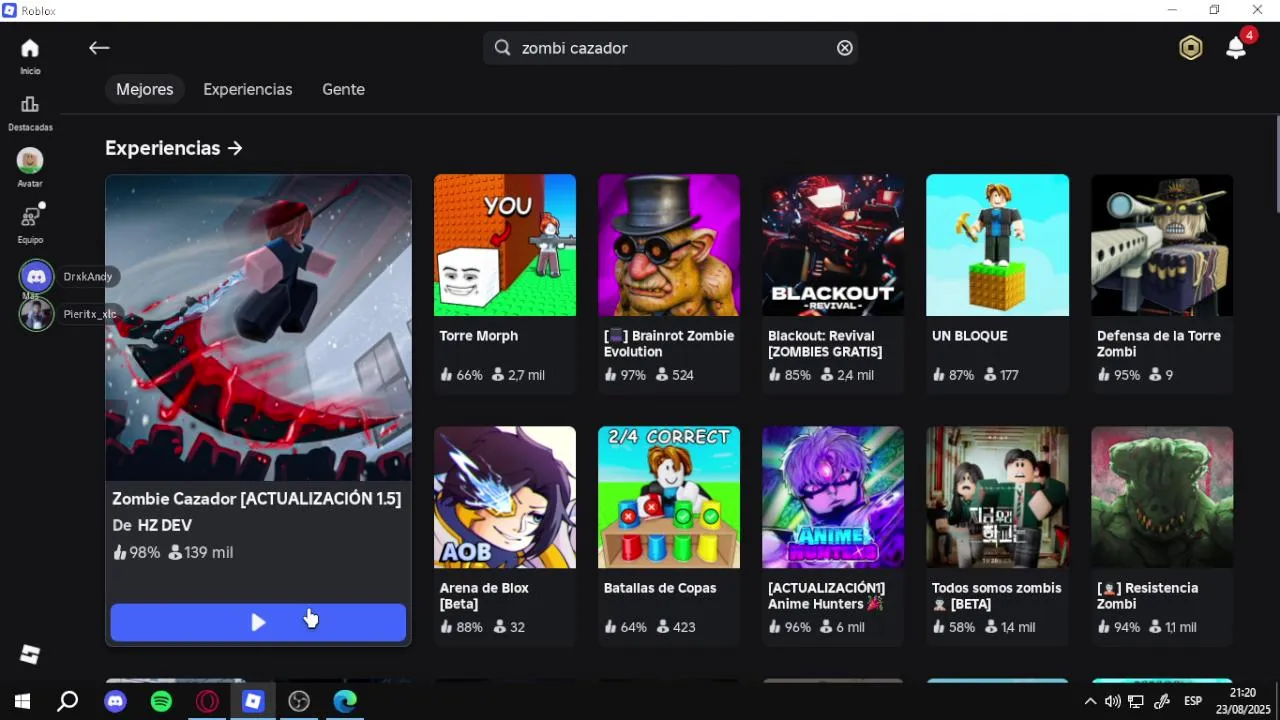Open the Equipo party icon
Viewport: 1280px width, 720px height.
pos(31,215)
